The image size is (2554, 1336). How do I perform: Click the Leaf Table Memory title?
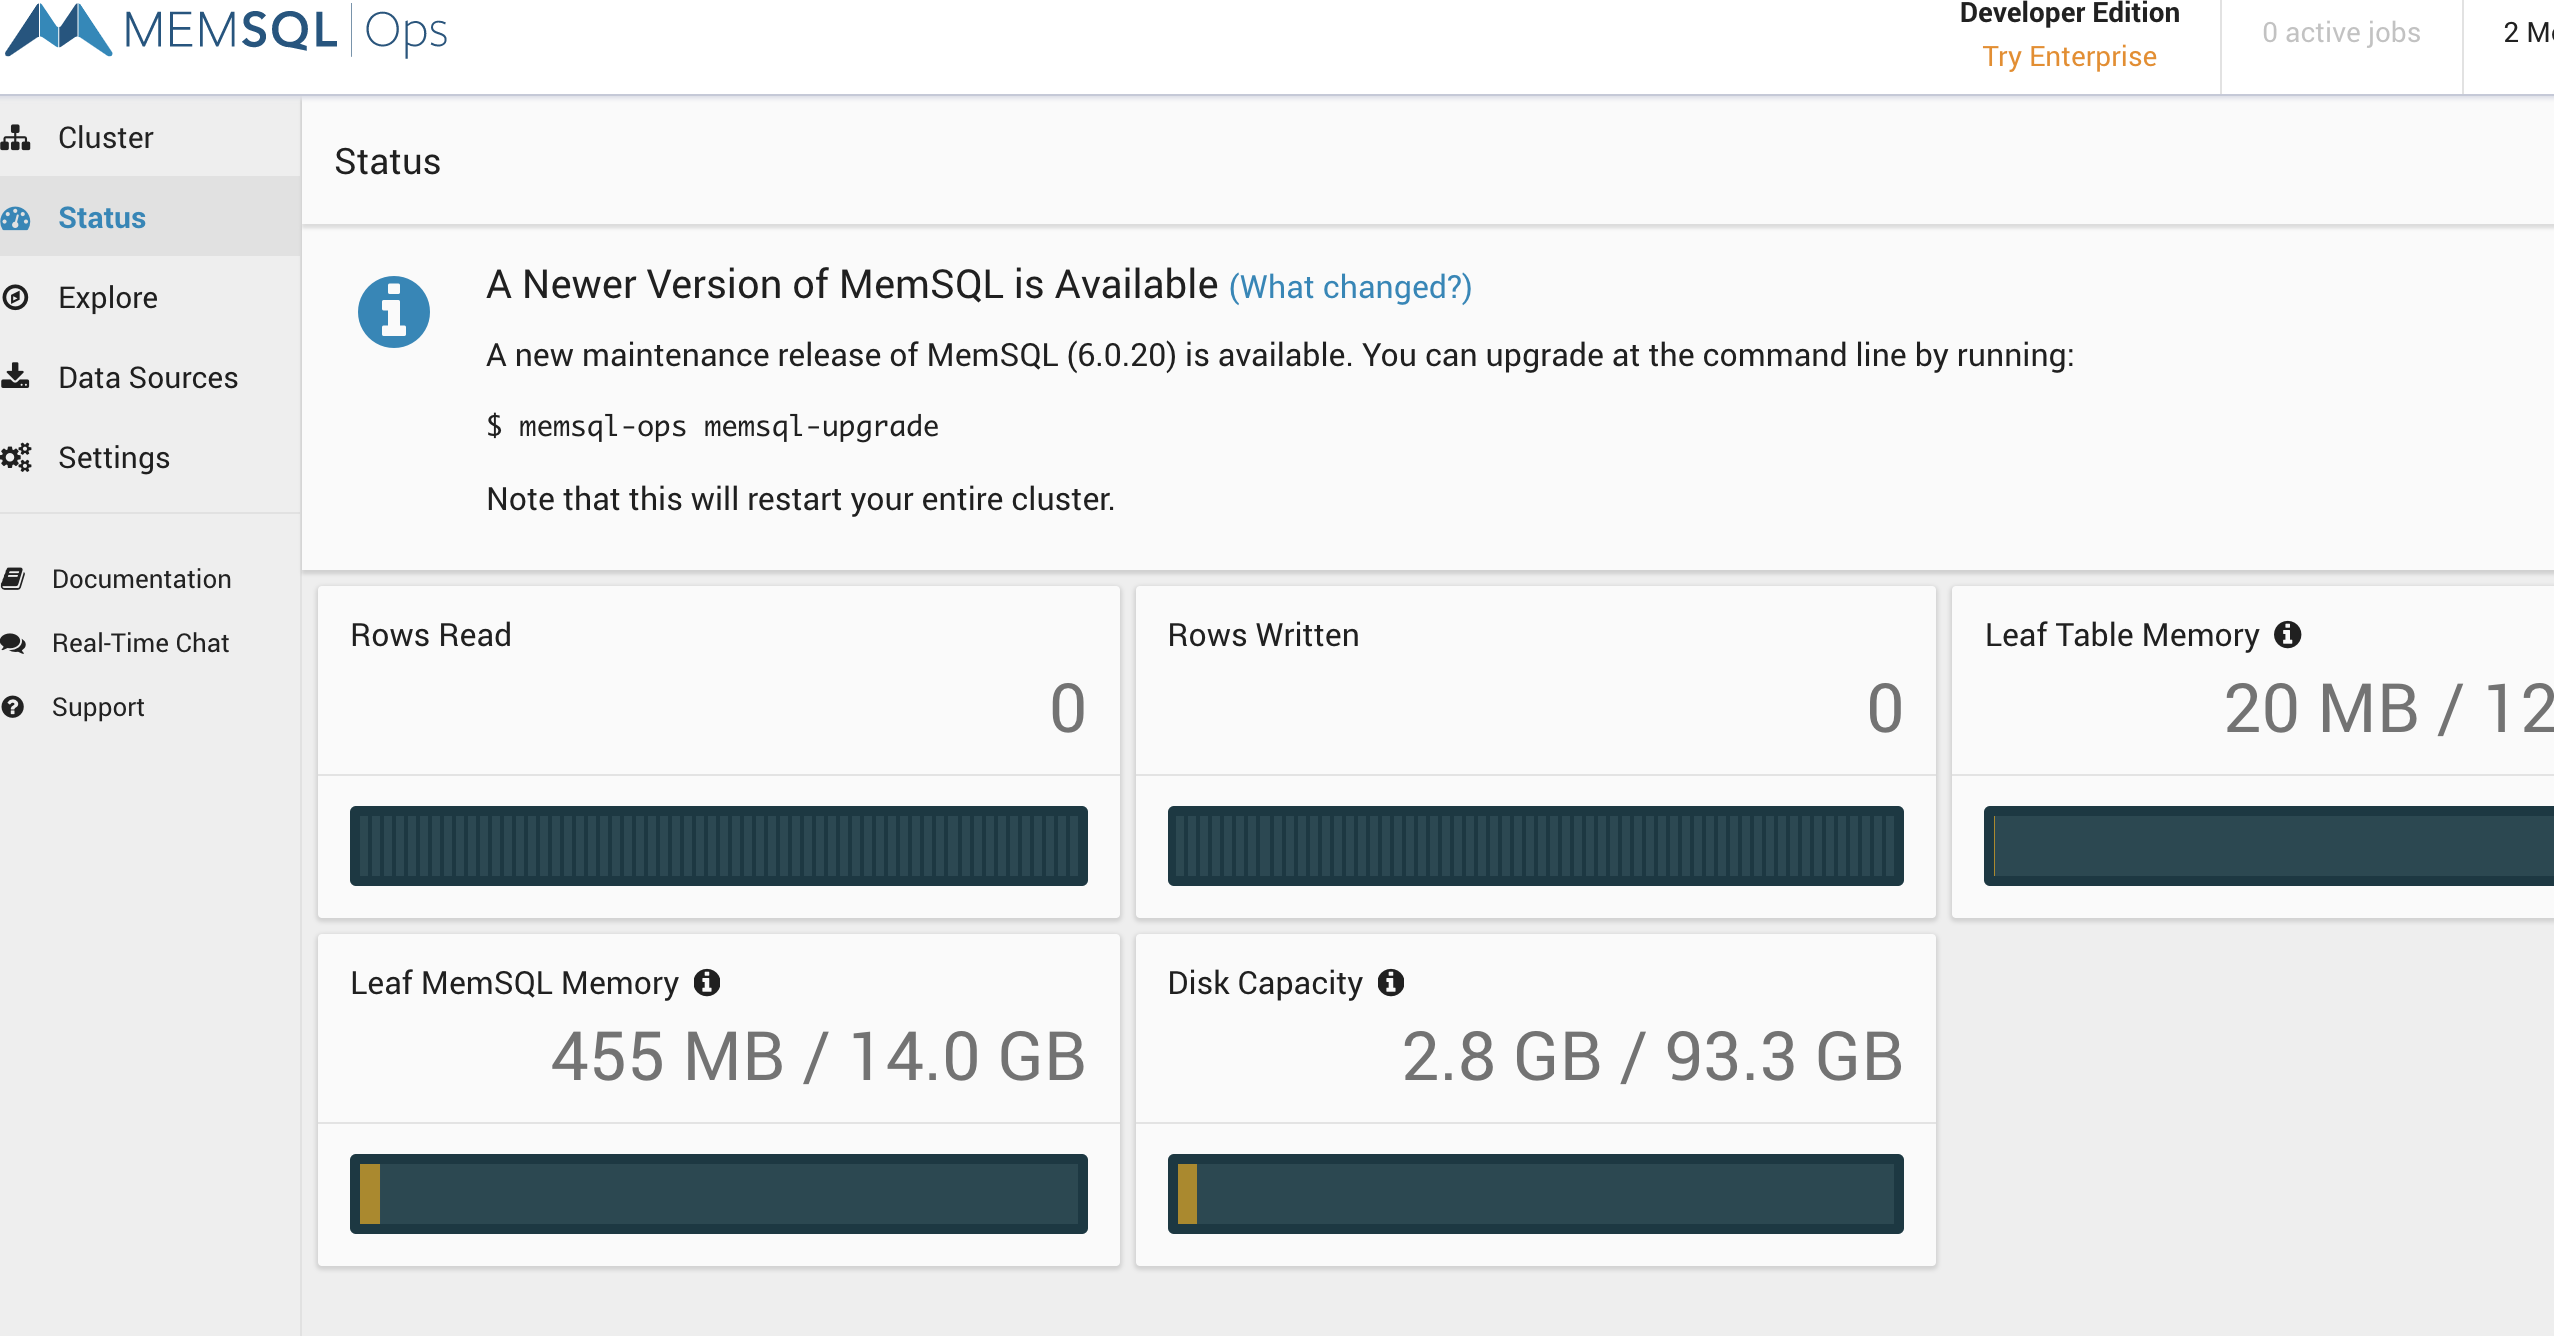pyautogui.click(x=2122, y=634)
